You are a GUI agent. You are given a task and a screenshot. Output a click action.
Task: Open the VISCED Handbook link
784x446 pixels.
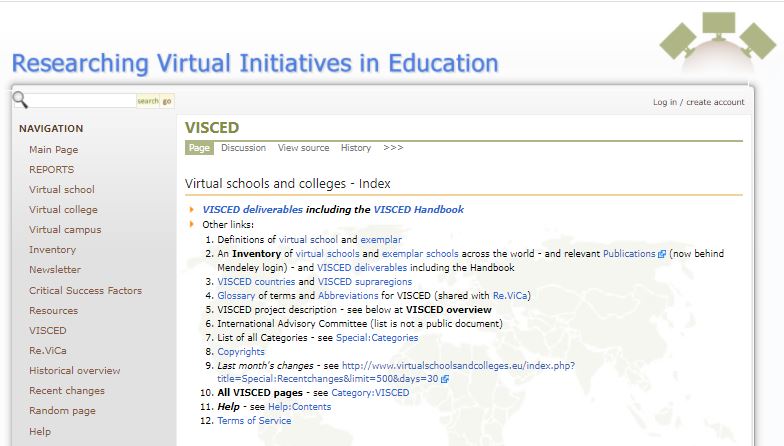418,210
